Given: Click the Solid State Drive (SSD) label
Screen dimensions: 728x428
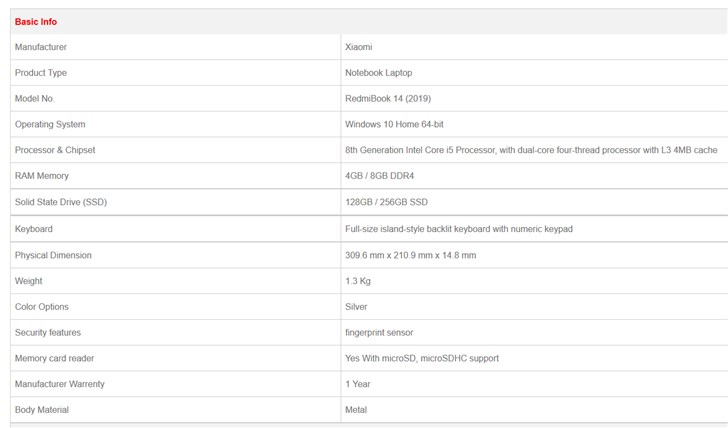Looking at the screenshot, I should 61,202.
